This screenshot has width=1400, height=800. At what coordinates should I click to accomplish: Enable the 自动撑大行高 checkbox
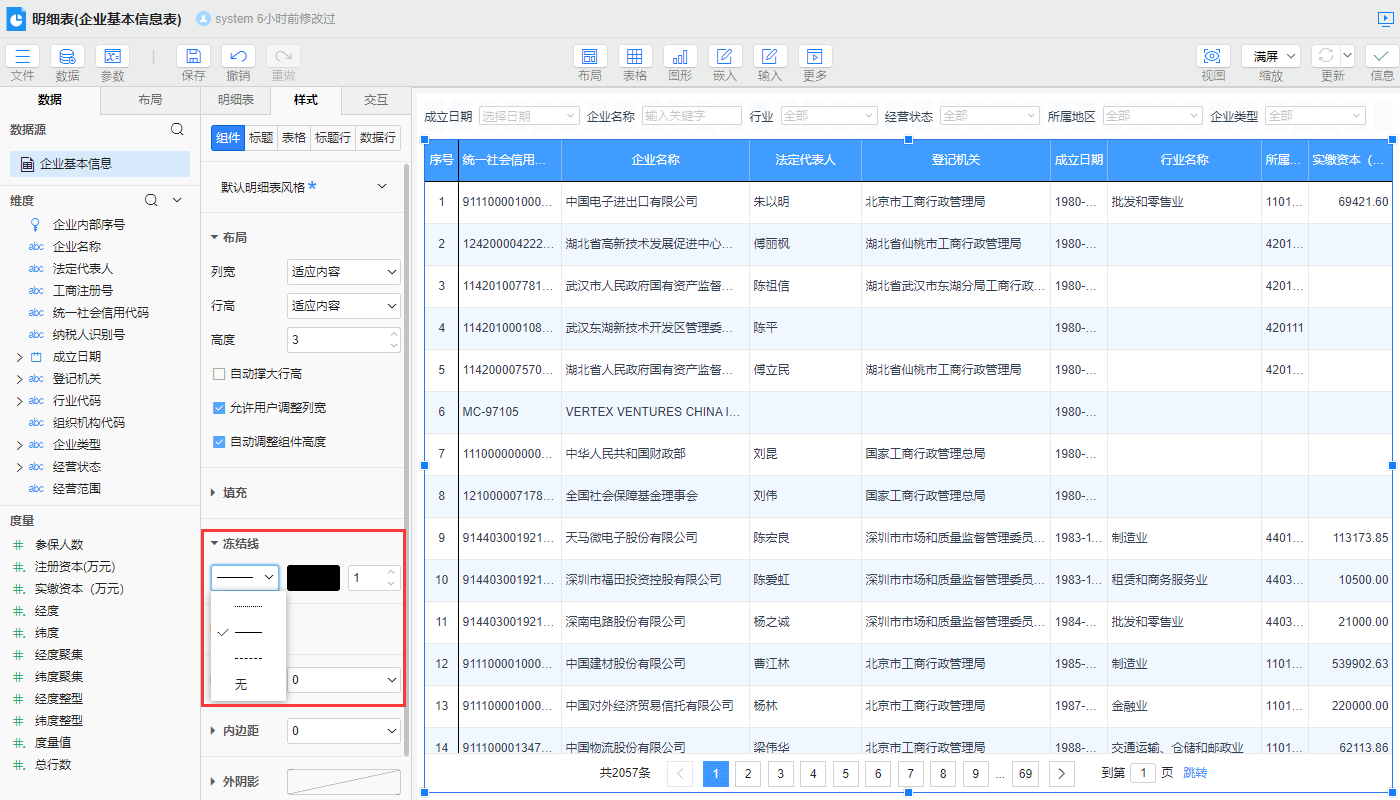pyautogui.click(x=219, y=374)
